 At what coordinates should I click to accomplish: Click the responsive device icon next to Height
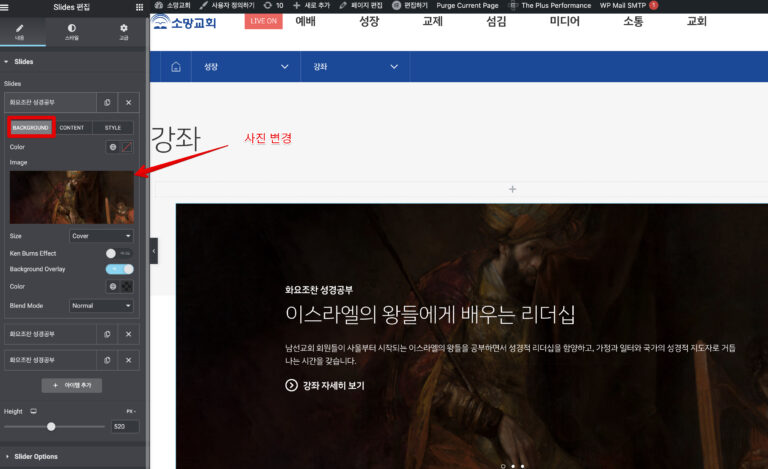point(33,411)
